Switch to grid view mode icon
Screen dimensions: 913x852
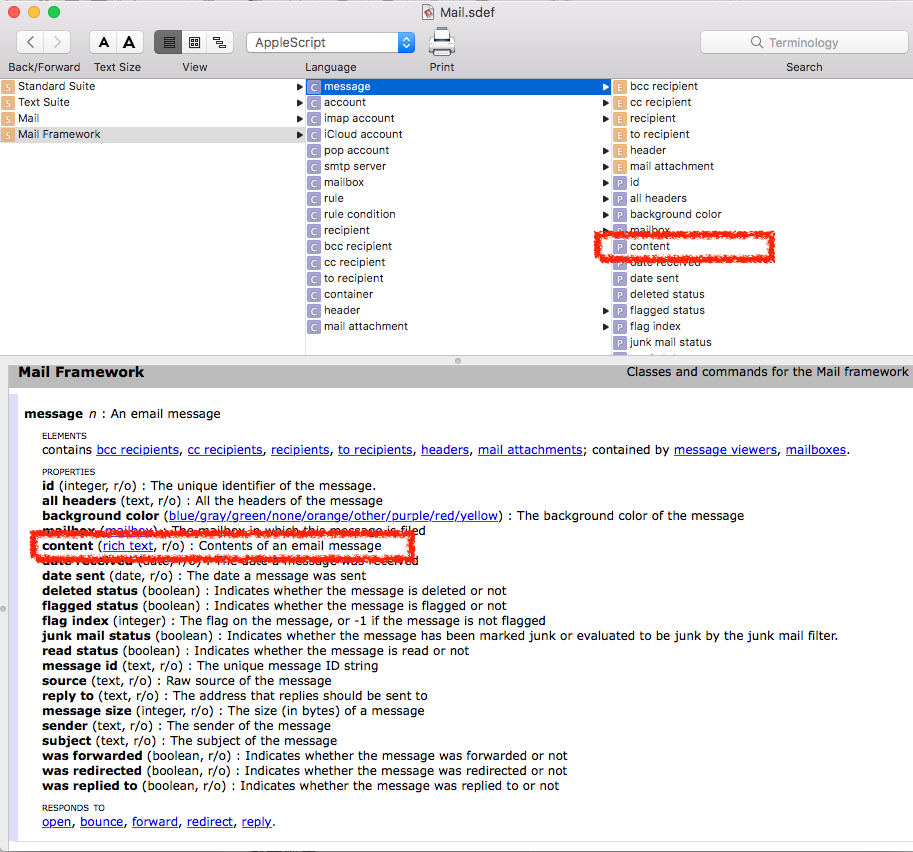(194, 42)
